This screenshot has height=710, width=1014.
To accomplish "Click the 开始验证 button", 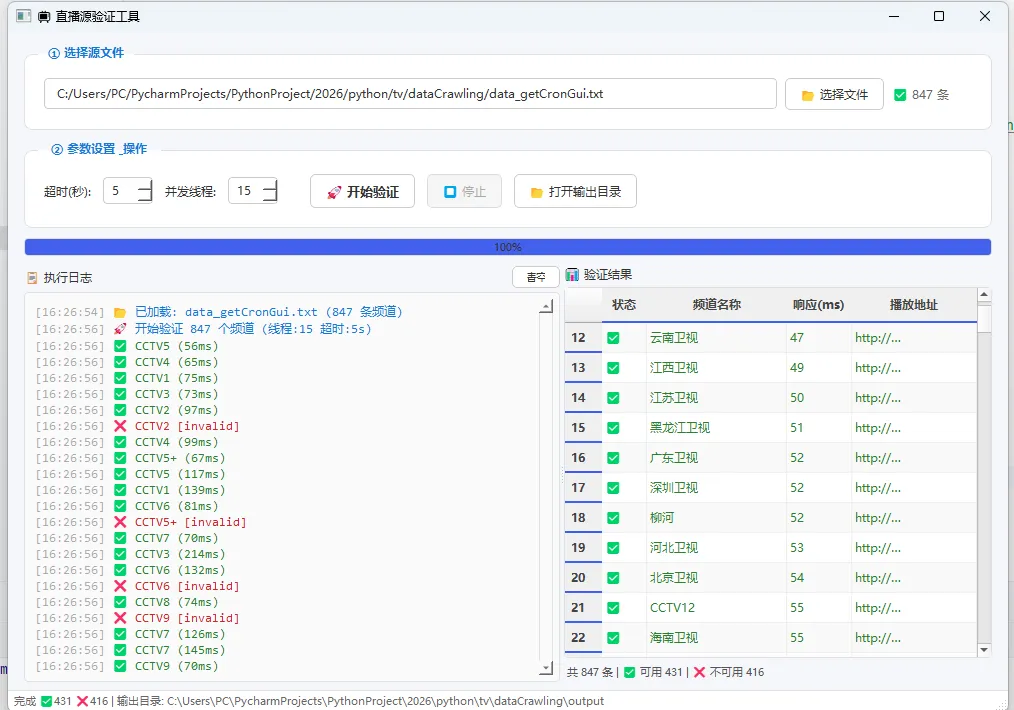I will (x=362, y=191).
